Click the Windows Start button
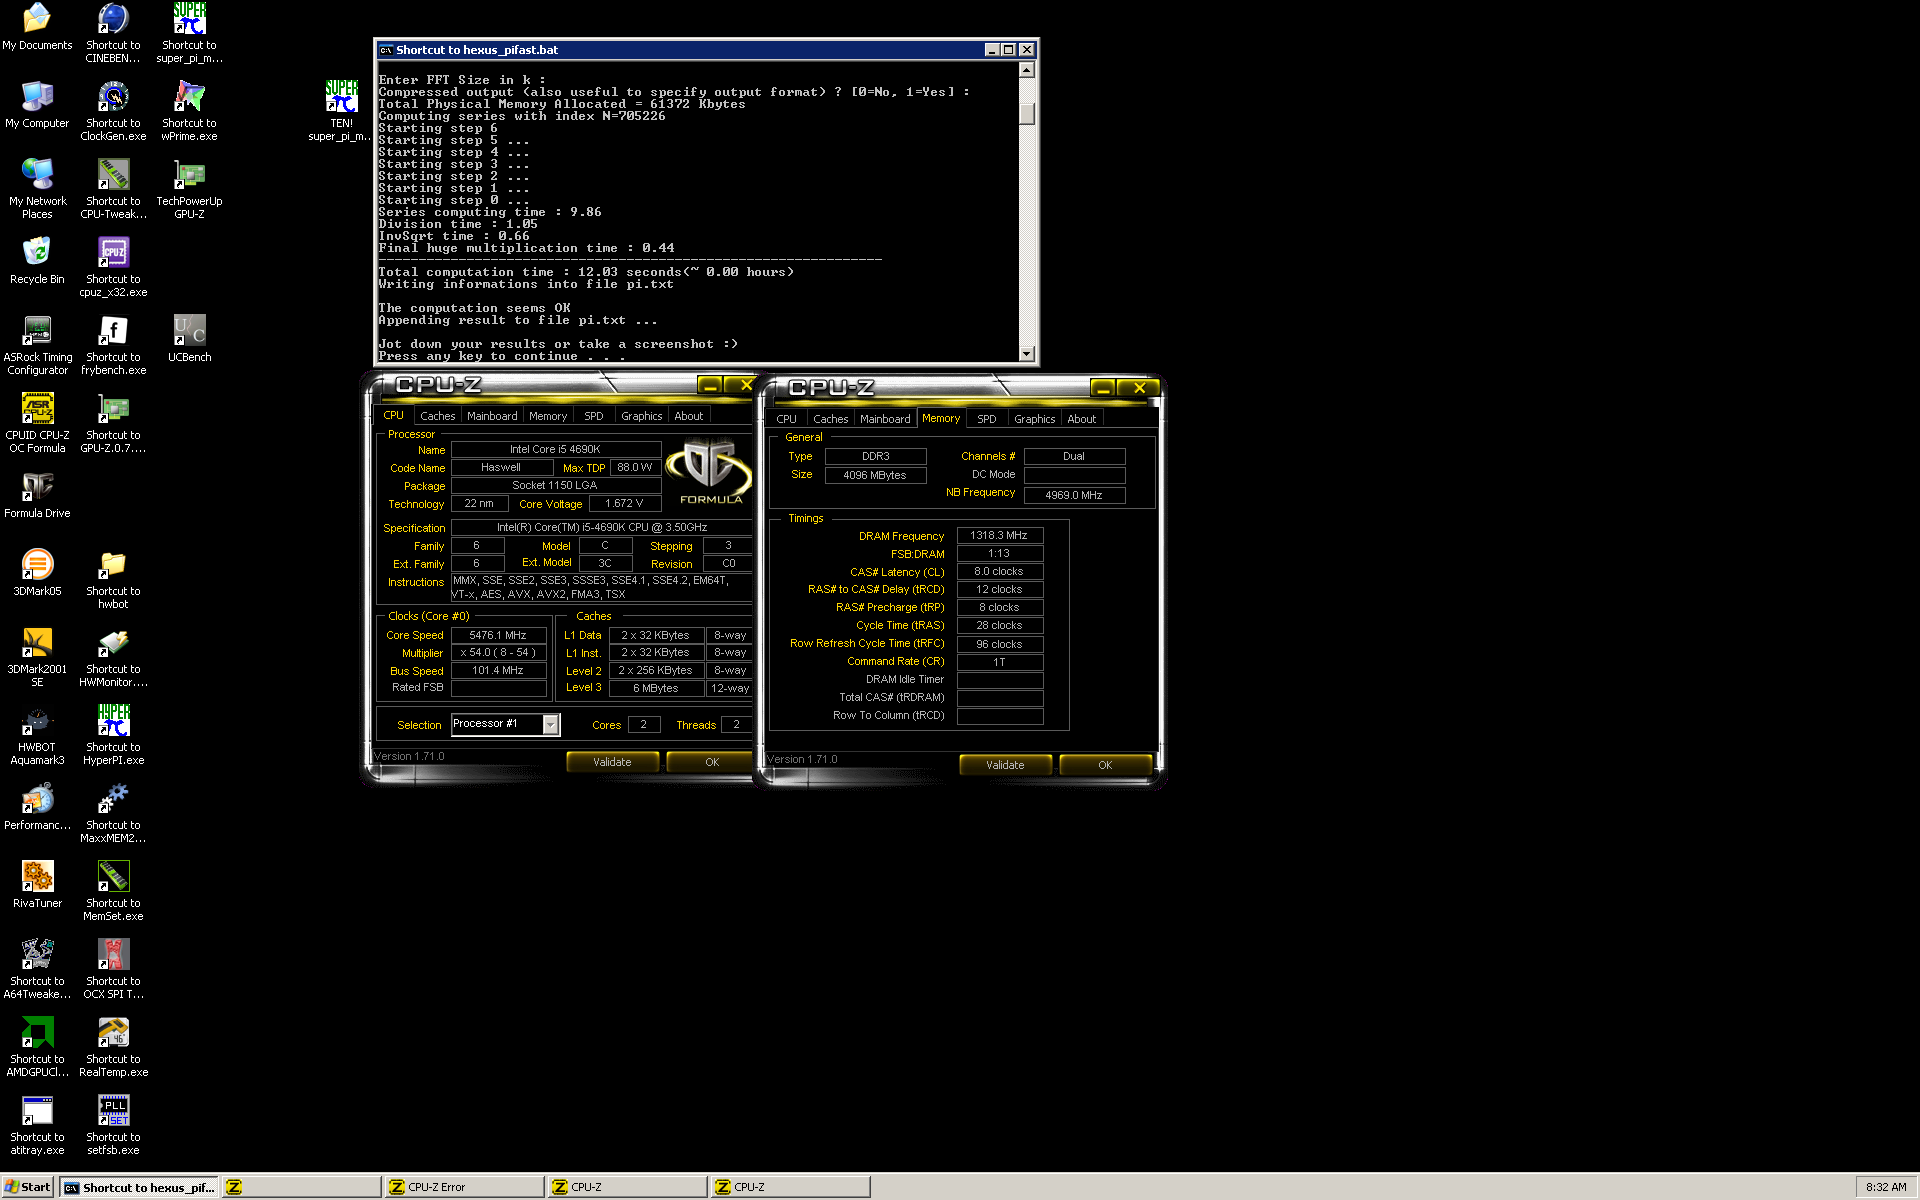The image size is (1920, 1200). pyautogui.click(x=28, y=1187)
